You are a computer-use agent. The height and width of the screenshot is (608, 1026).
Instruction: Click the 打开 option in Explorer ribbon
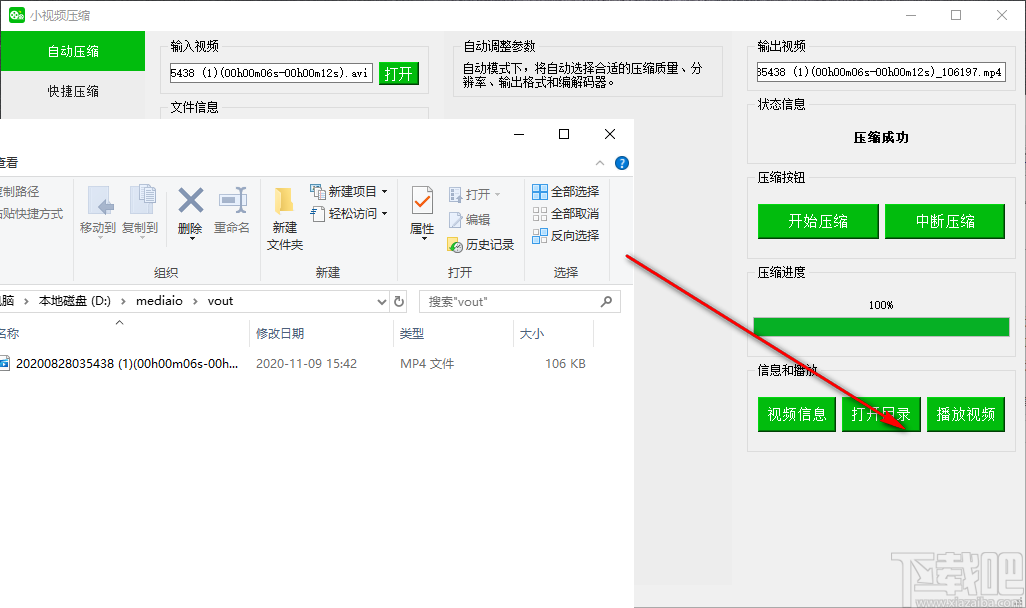coord(474,194)
